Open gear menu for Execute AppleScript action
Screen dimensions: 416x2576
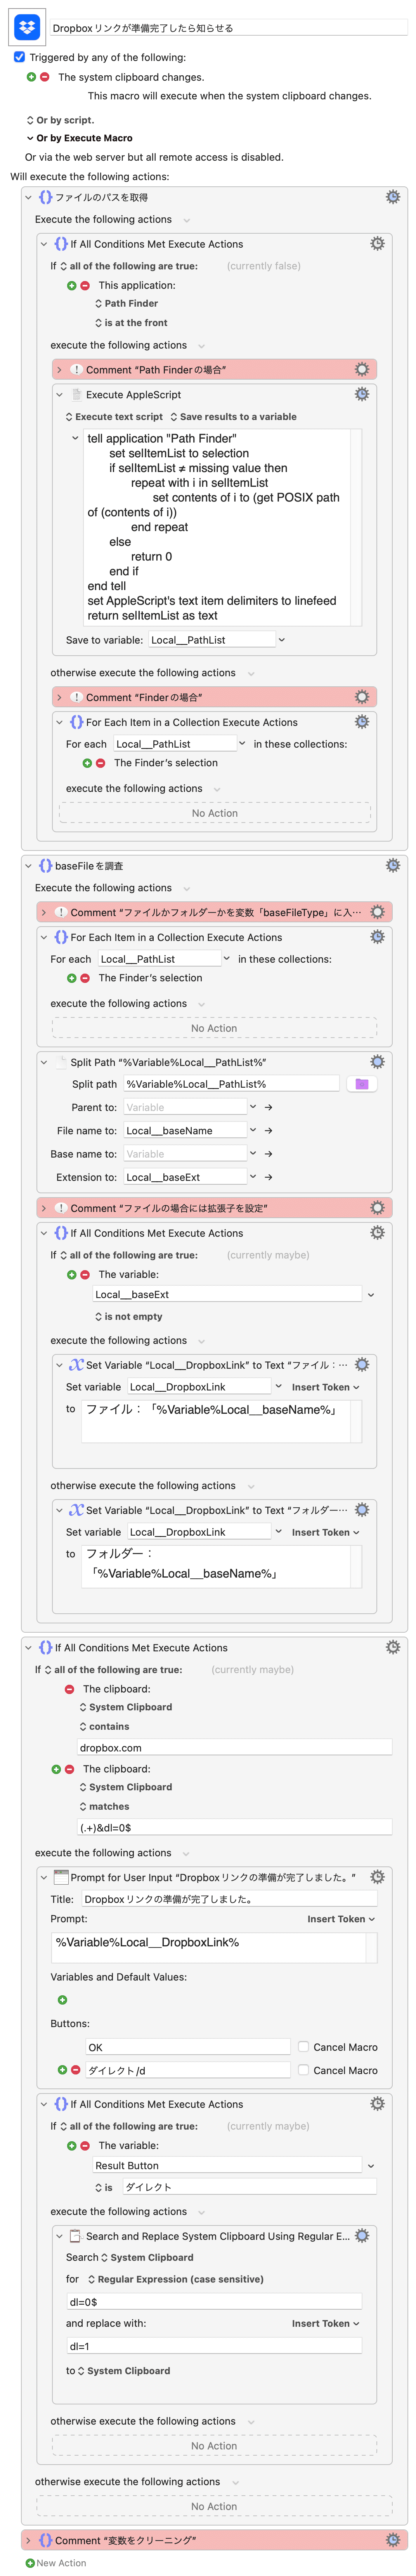(x=362, y=394)
